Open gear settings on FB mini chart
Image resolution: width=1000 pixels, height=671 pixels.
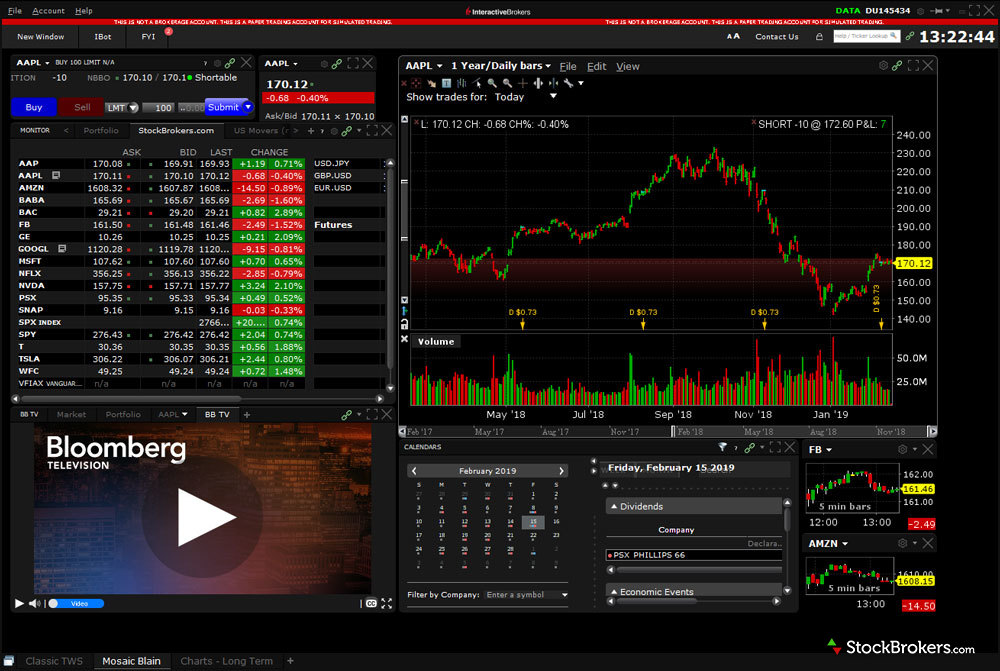902,450
